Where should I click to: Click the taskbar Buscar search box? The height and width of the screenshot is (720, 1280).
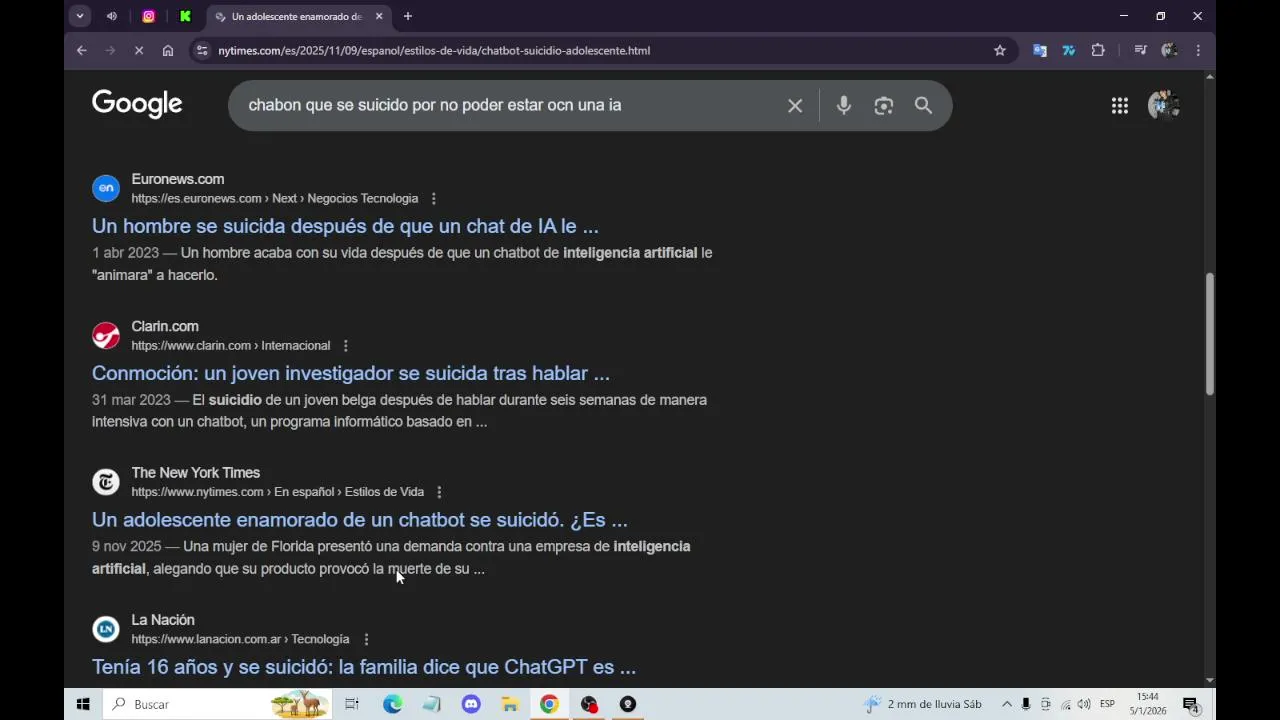217,704
